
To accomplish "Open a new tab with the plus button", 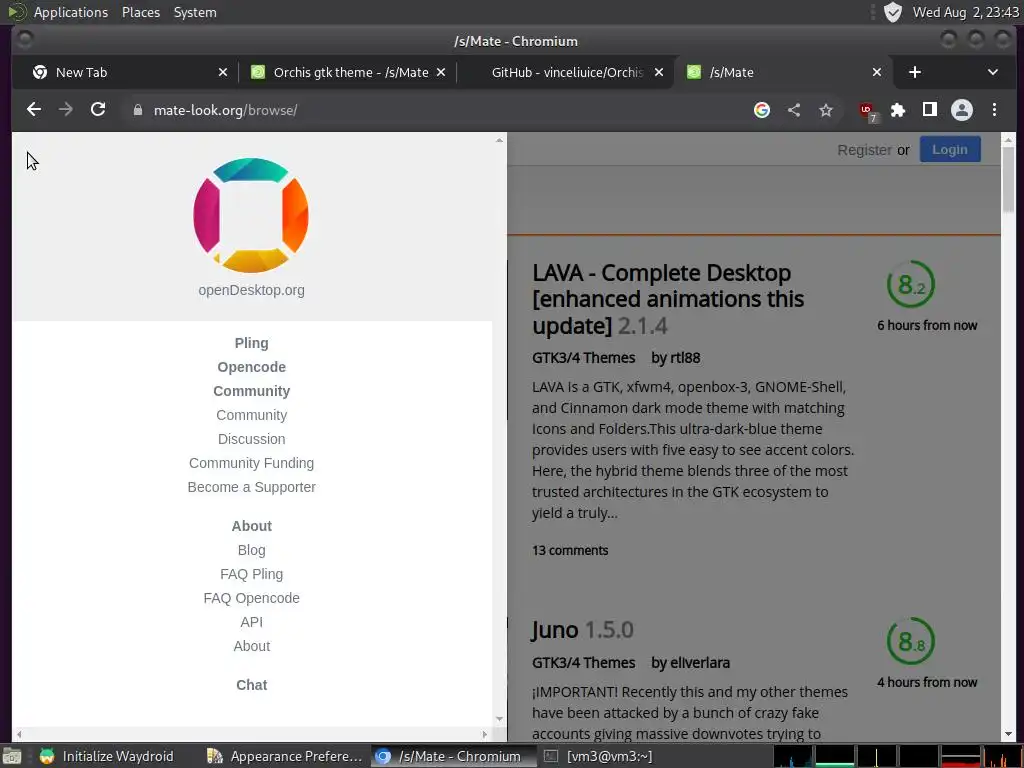I will [x=915, y=72].
